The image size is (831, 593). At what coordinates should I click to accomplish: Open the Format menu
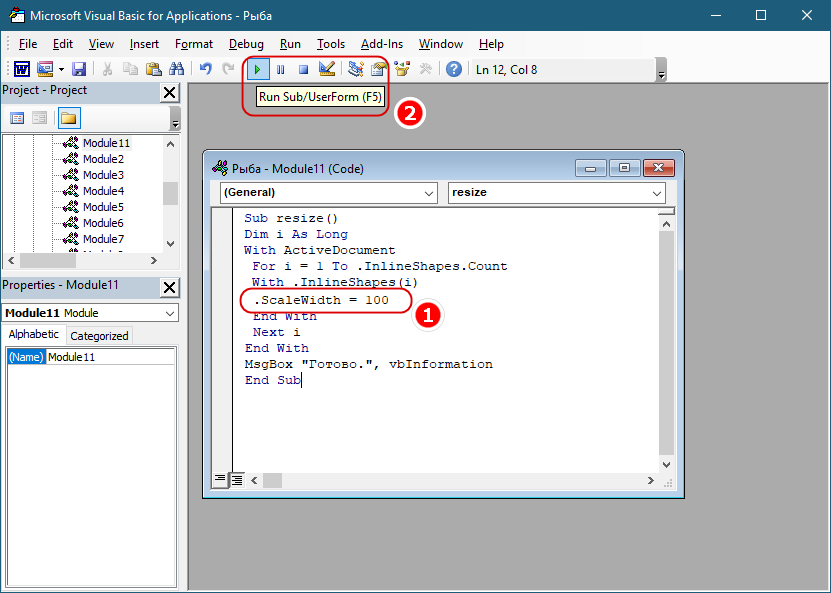tap(194, 44)
